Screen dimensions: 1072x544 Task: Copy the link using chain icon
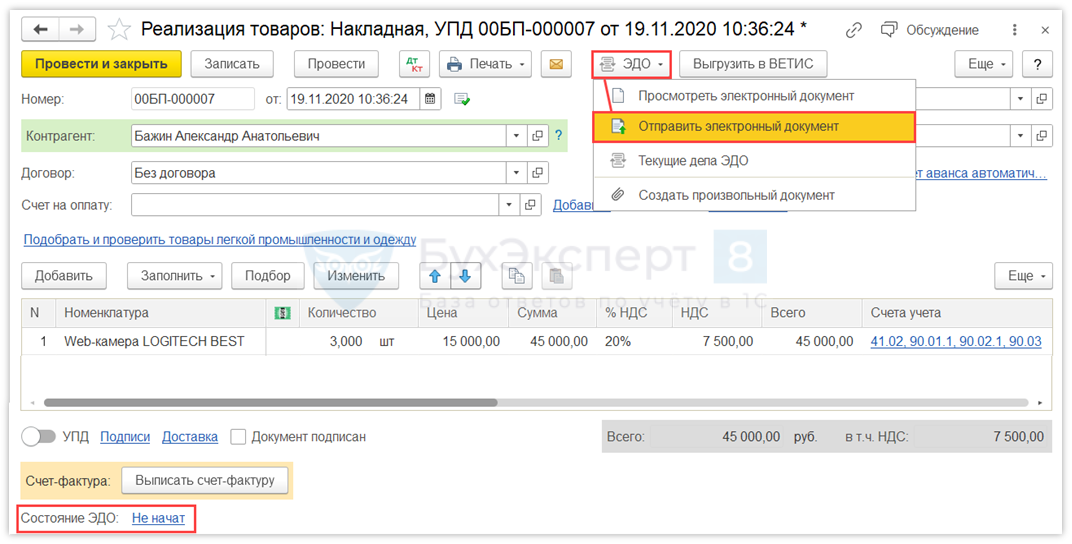click(x=853, y=30)
